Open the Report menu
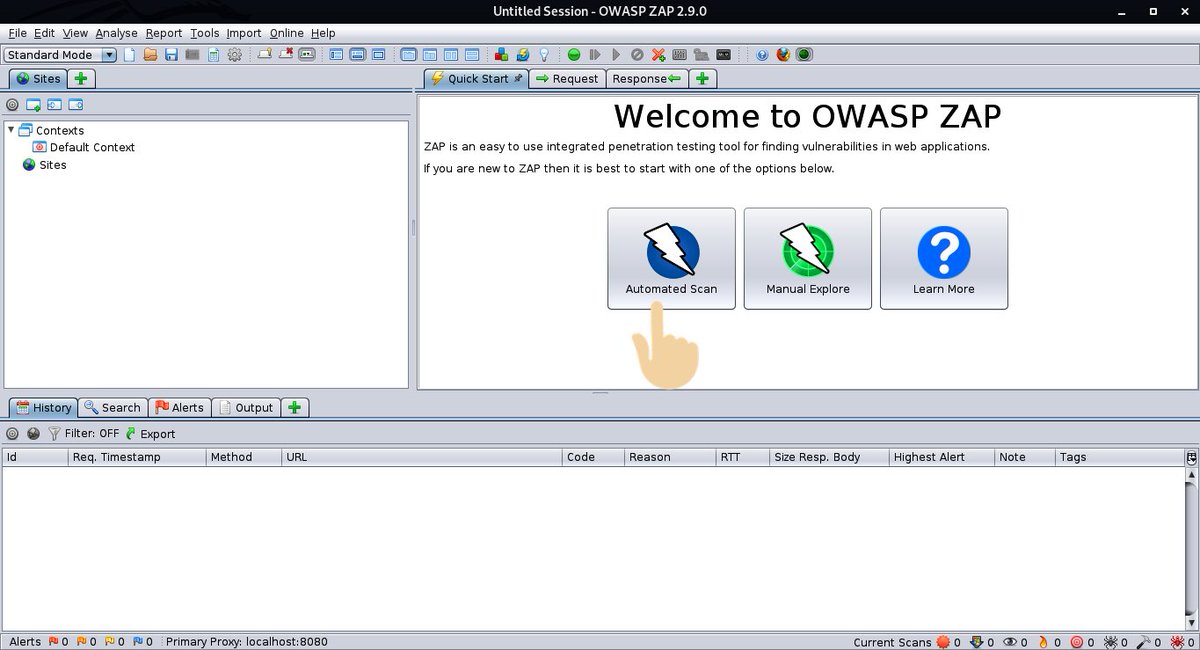Image resolution: width=1200 pixels, height=650 pixels. click(164, 33)
